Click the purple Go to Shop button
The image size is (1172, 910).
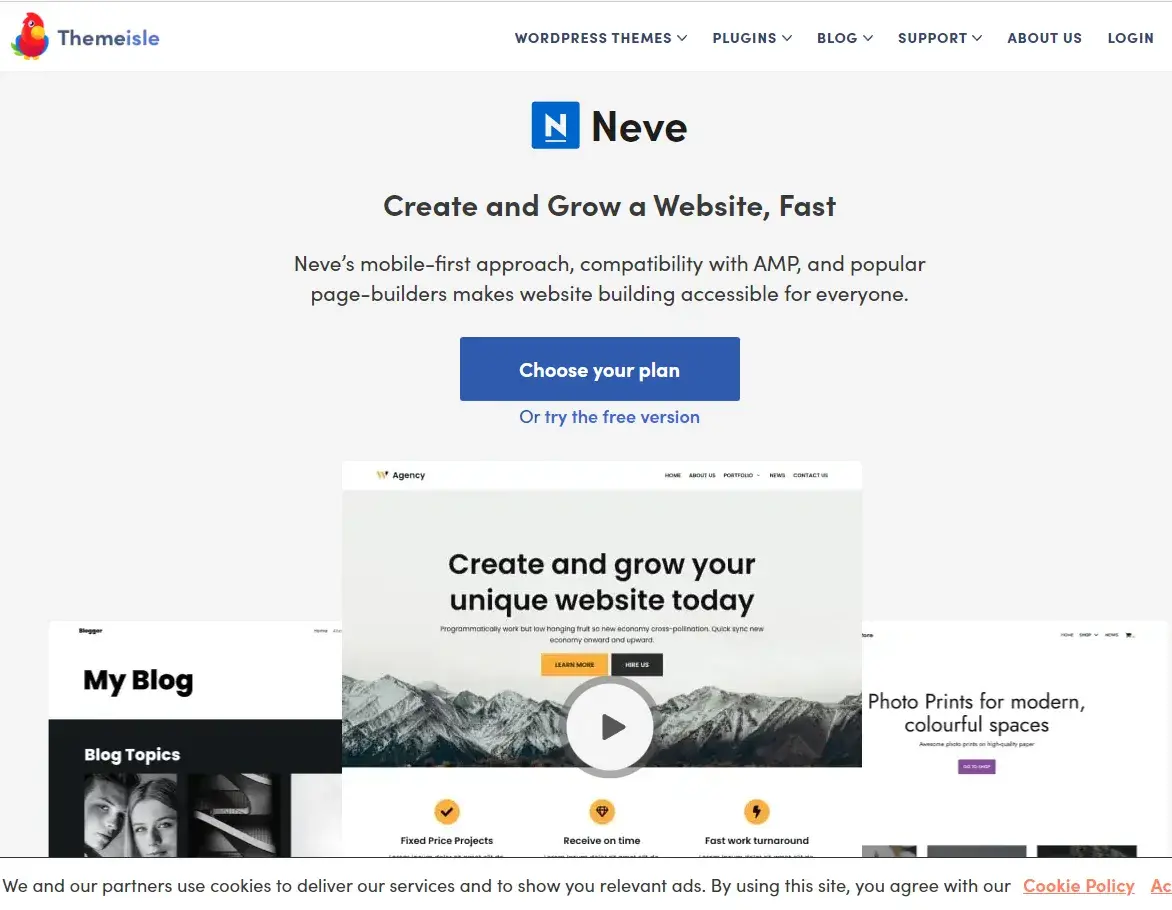[x=976, y=766]
